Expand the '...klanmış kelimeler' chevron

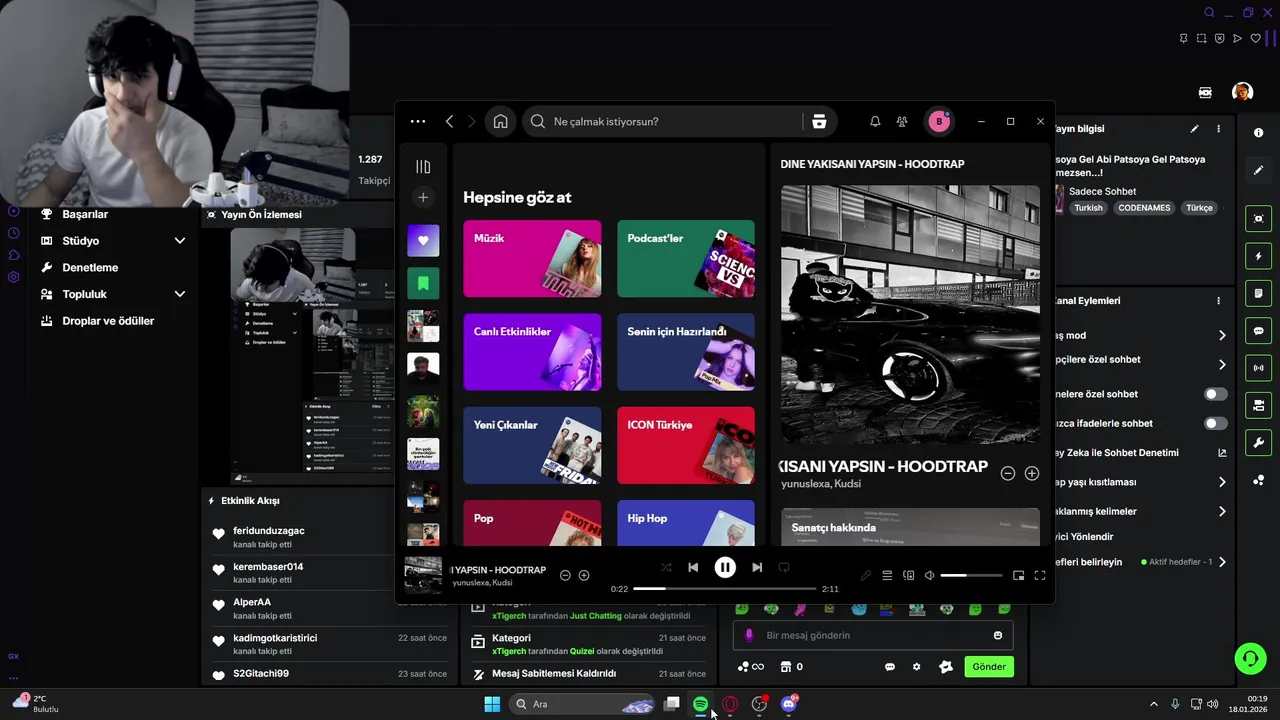click(x=1222, y=511)
